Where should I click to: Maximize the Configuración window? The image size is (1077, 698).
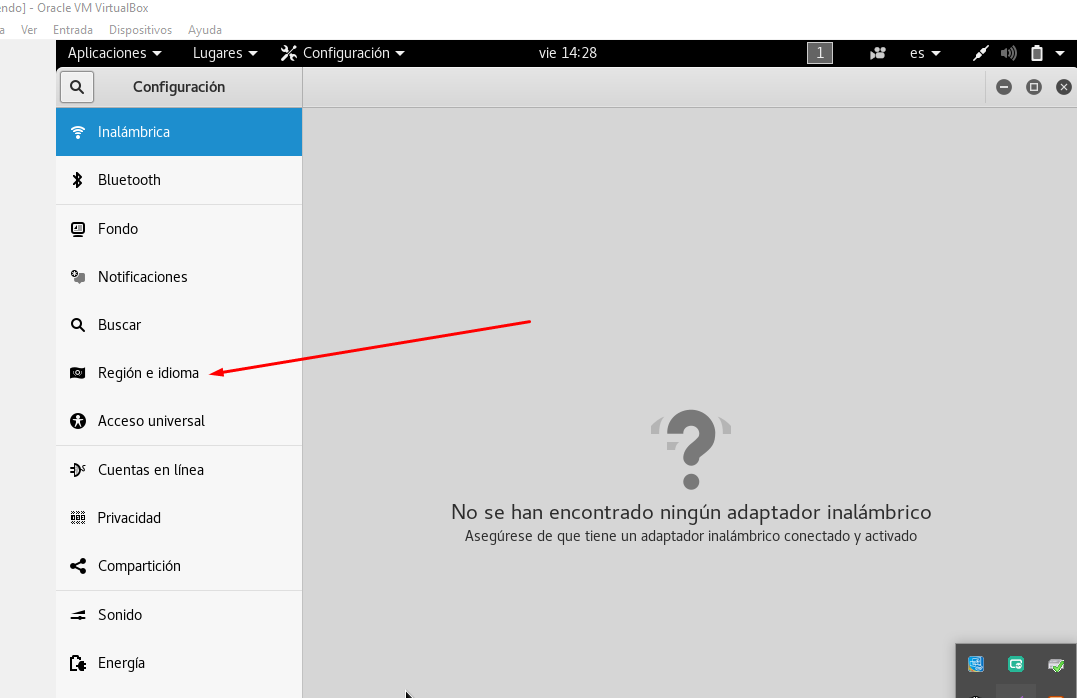(x=1034, y=87)
